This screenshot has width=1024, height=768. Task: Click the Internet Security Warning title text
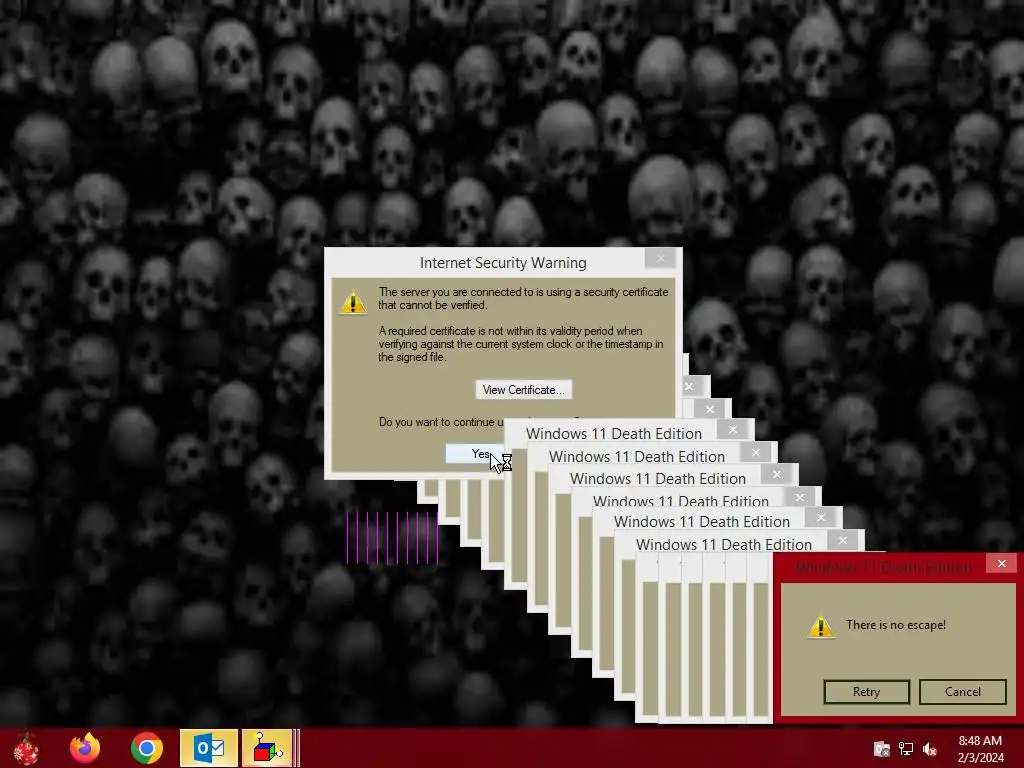503,263
